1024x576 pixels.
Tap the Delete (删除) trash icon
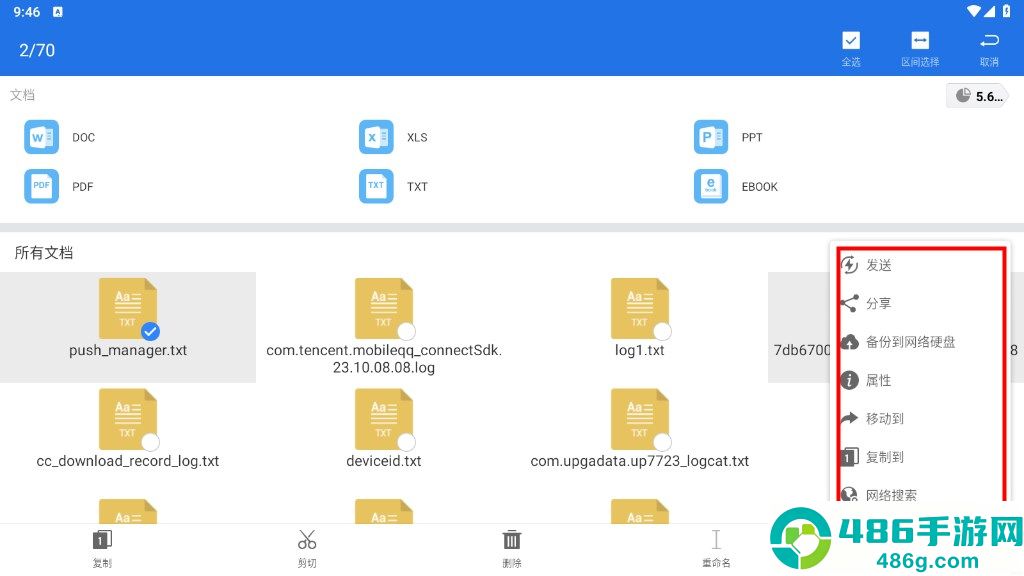coord(511,540)
